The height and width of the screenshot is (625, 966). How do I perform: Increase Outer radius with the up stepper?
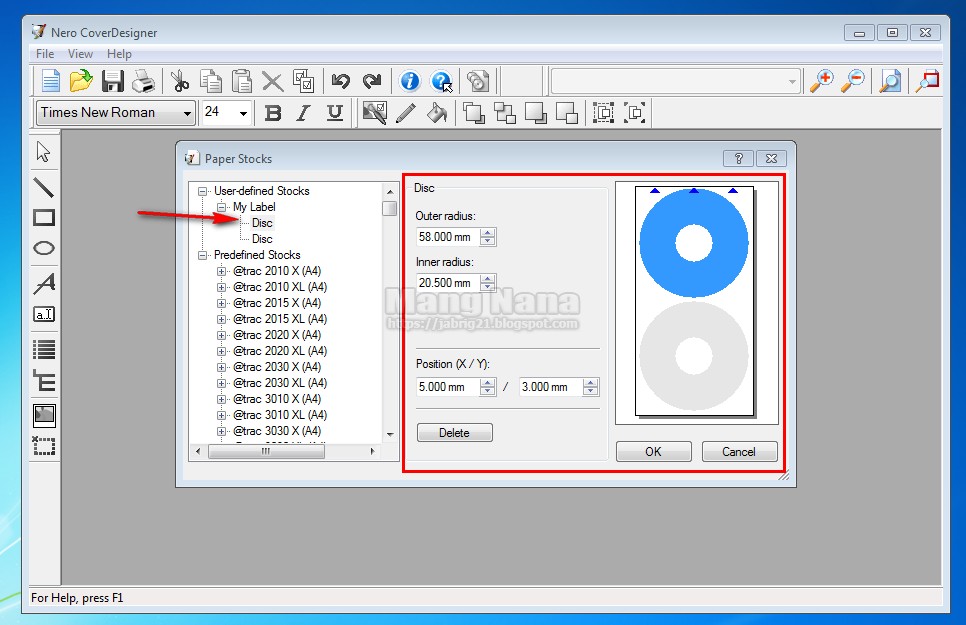coord(487,232)
